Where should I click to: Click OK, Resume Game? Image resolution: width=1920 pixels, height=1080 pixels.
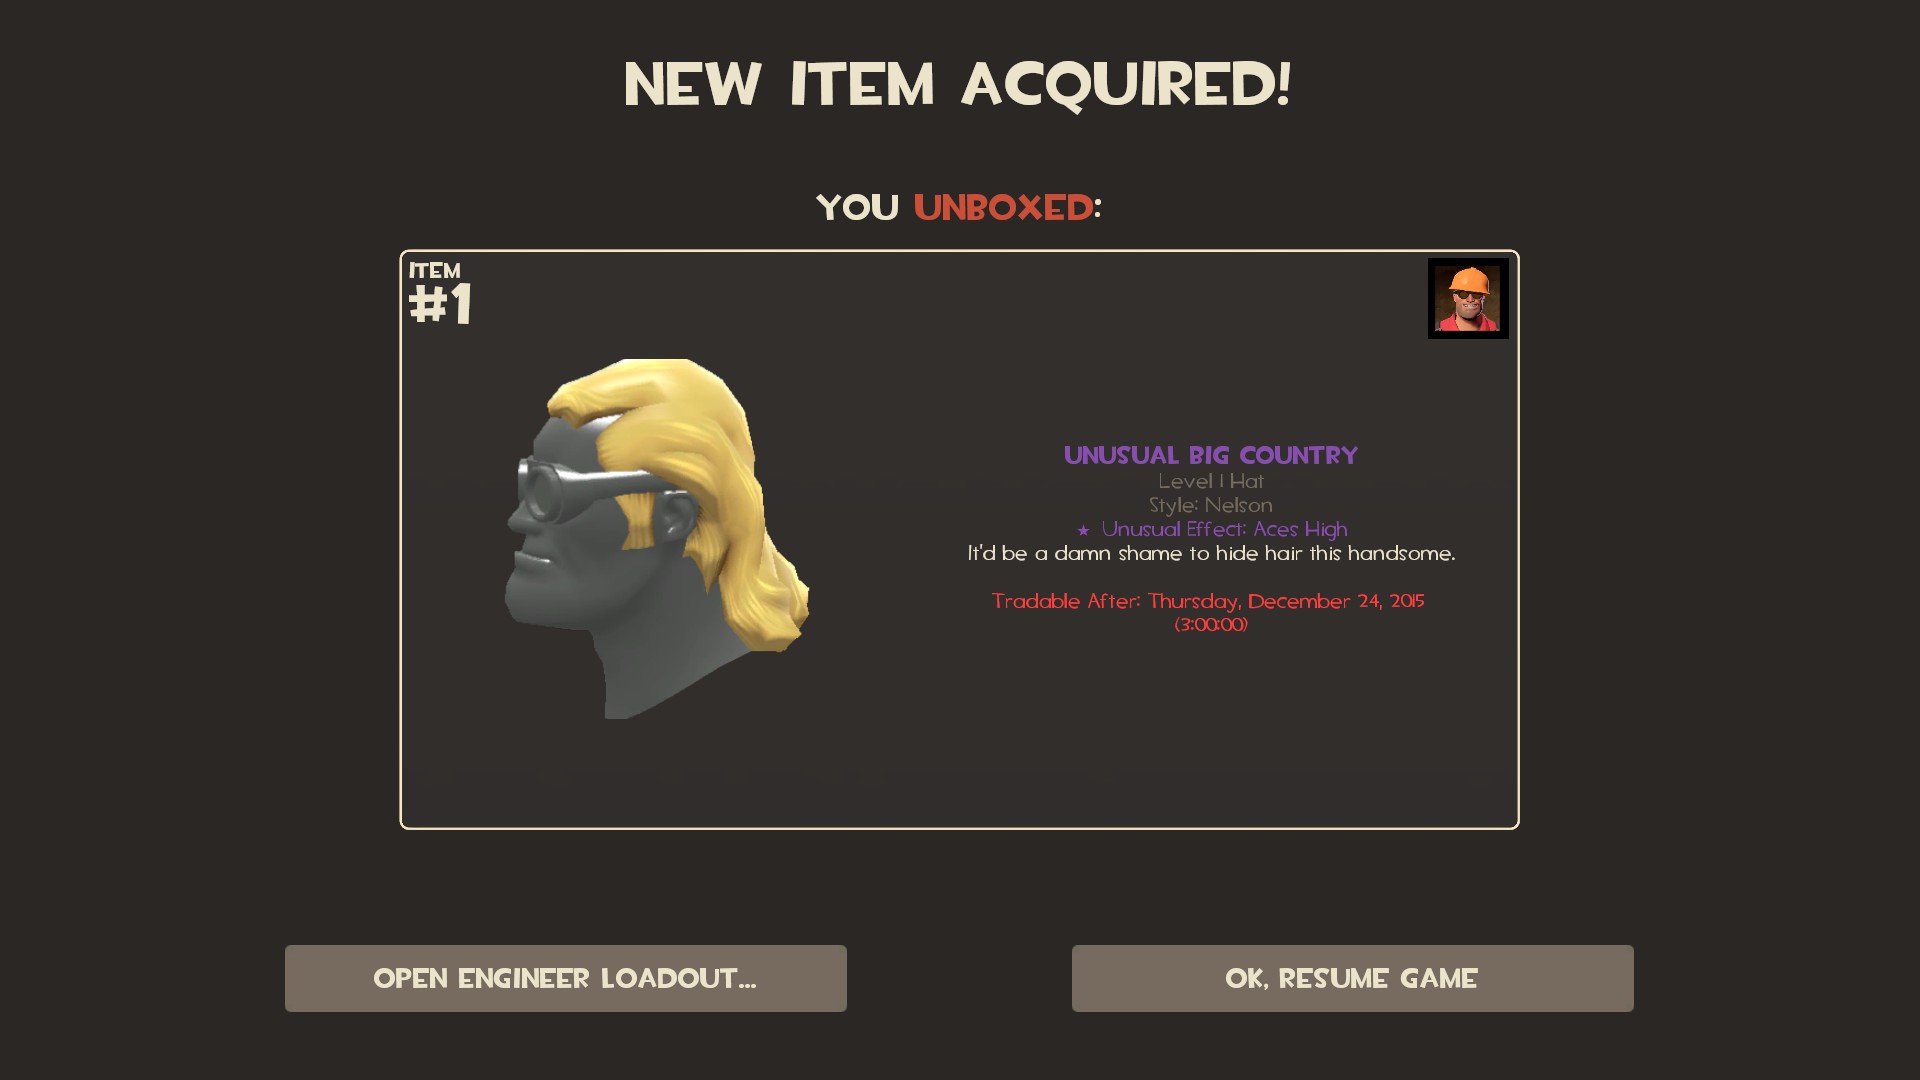[1352, 978]
